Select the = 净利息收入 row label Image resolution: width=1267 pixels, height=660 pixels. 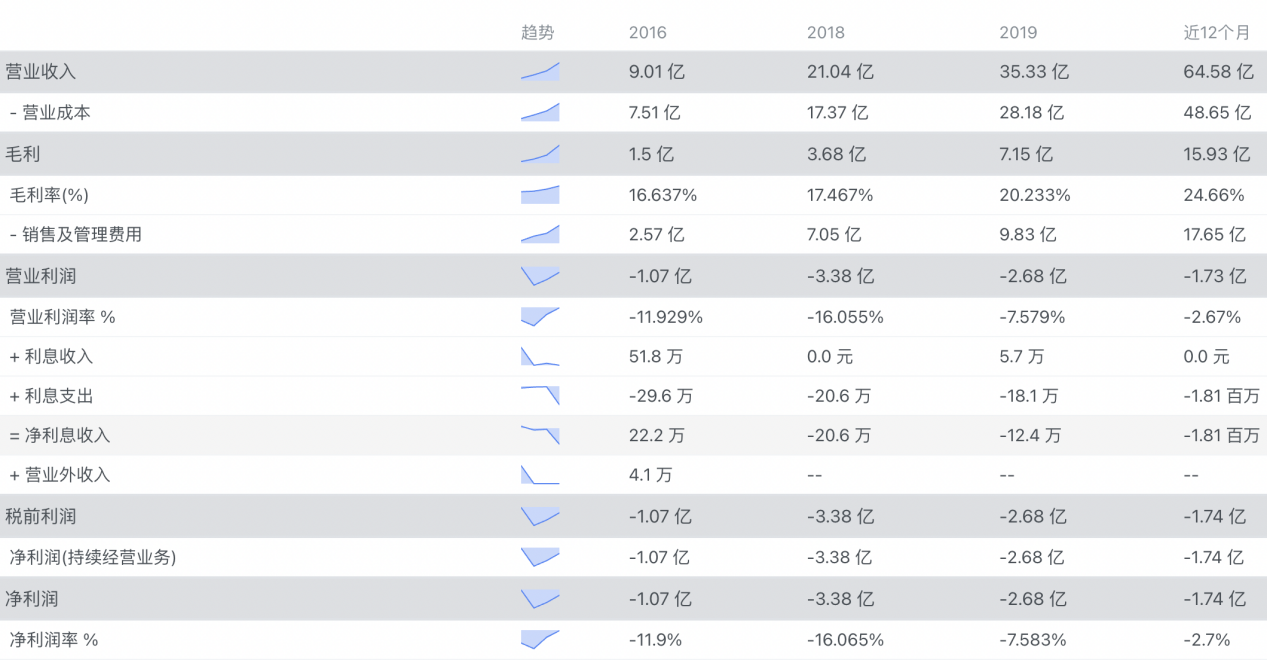60,436
